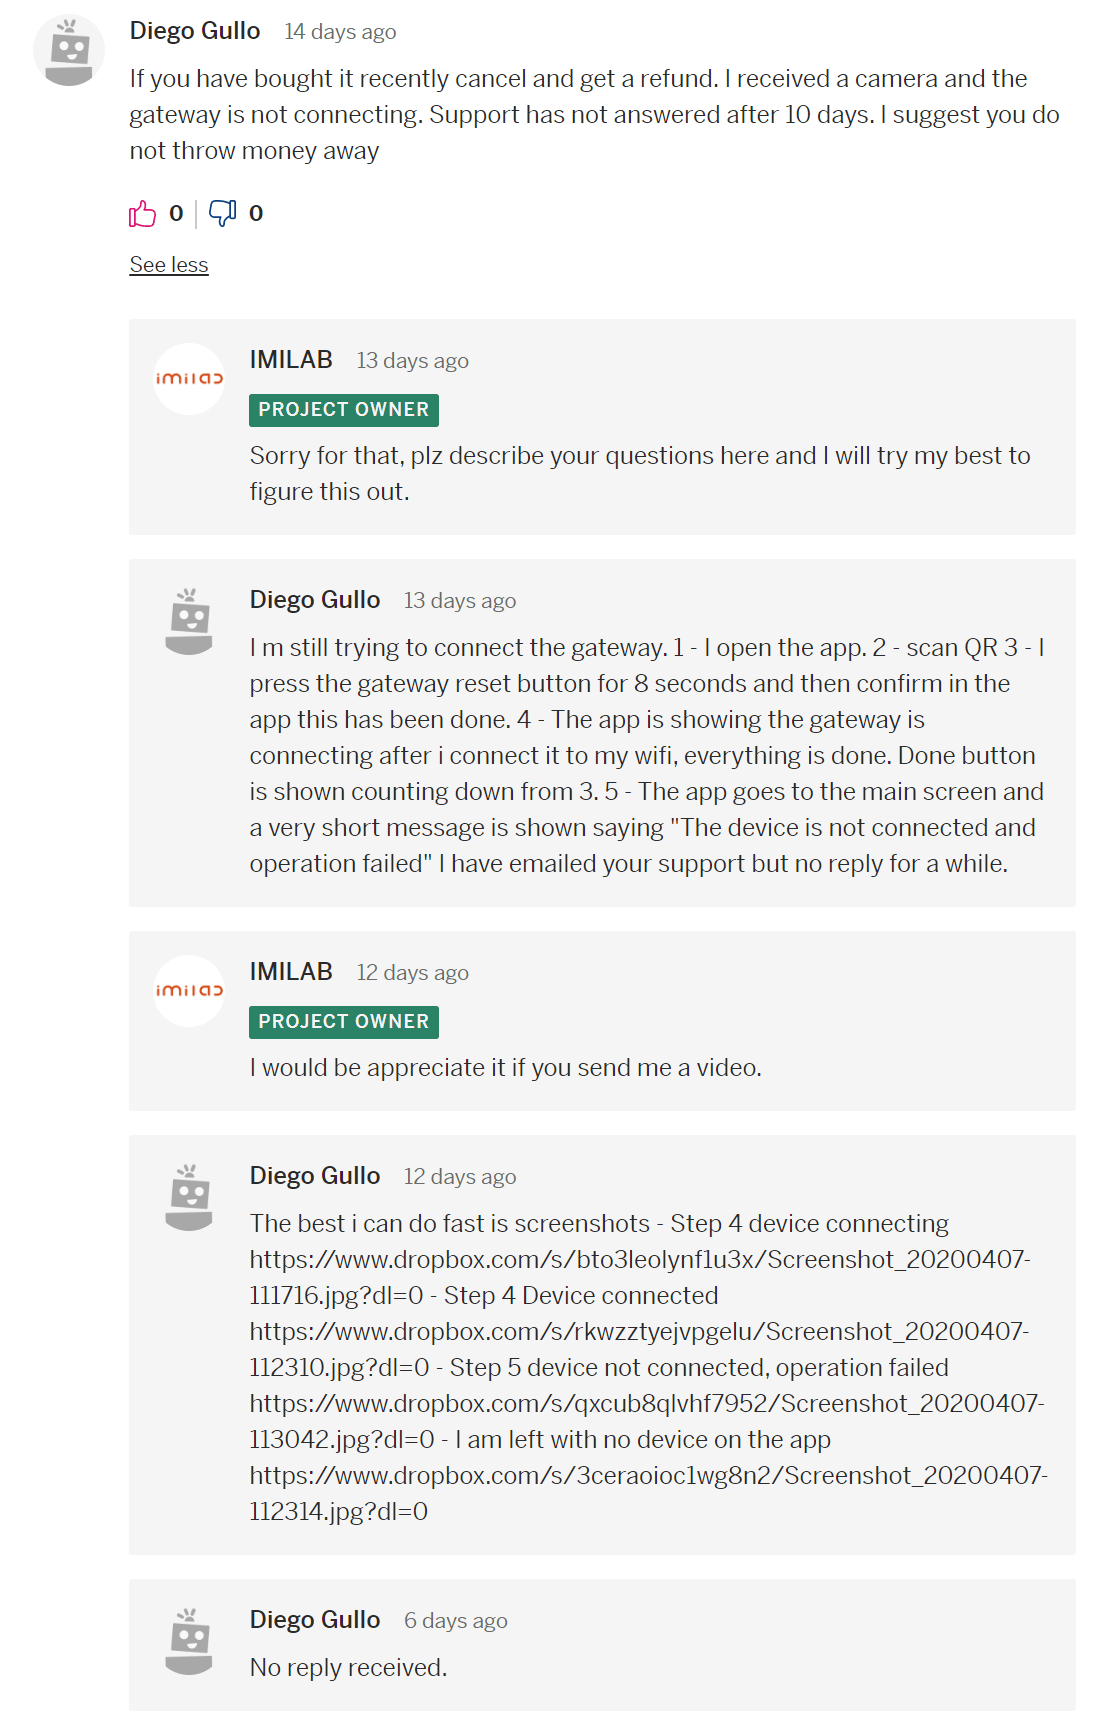Click the IMILAB logo avatar from 12 days ago
Screen dimensions: 1109x1732
coord(189,991)
